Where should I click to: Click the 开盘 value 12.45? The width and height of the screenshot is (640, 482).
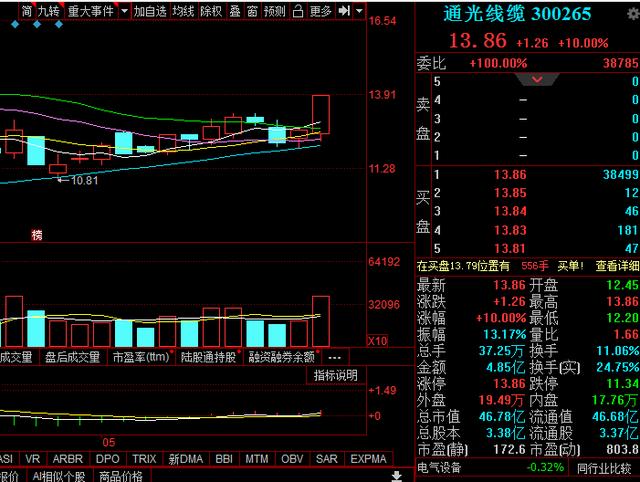(622, 285)
